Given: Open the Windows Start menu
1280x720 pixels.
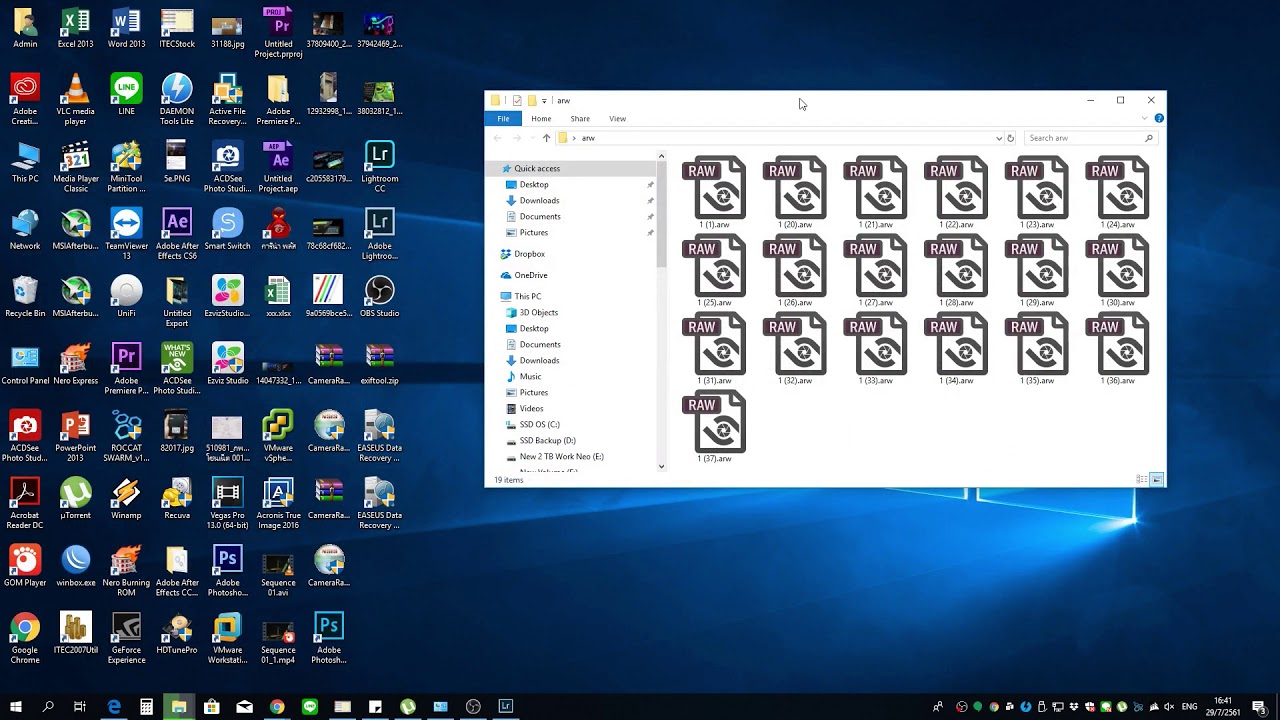Looking at the screenshot, I should pyautogui.click(x=16, y=707).
